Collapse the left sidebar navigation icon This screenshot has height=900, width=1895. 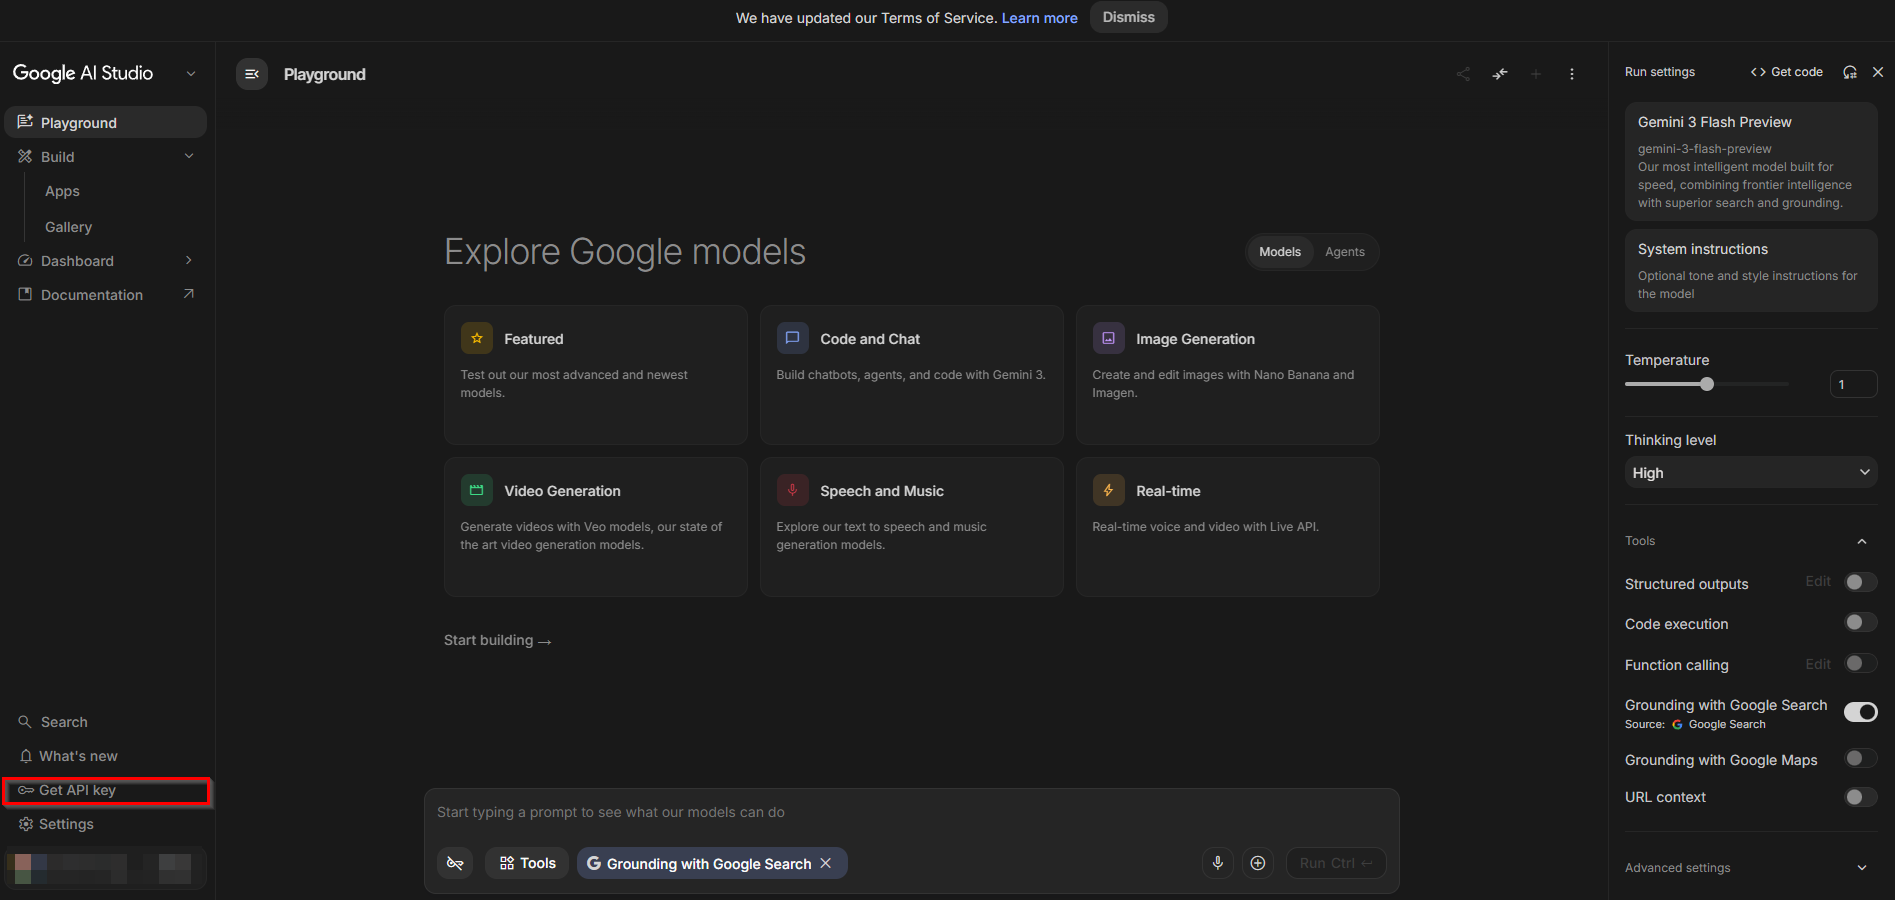[x=252, y=74]
